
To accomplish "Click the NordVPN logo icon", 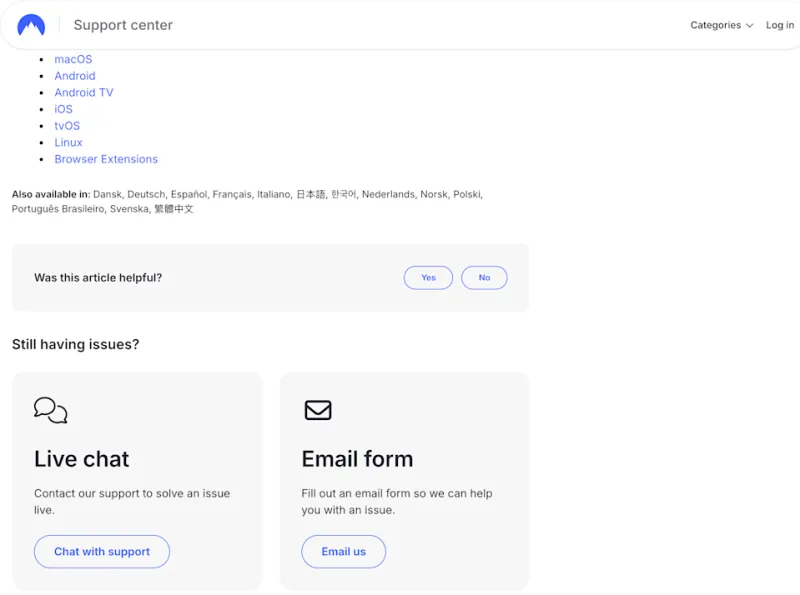I will 31,24.
